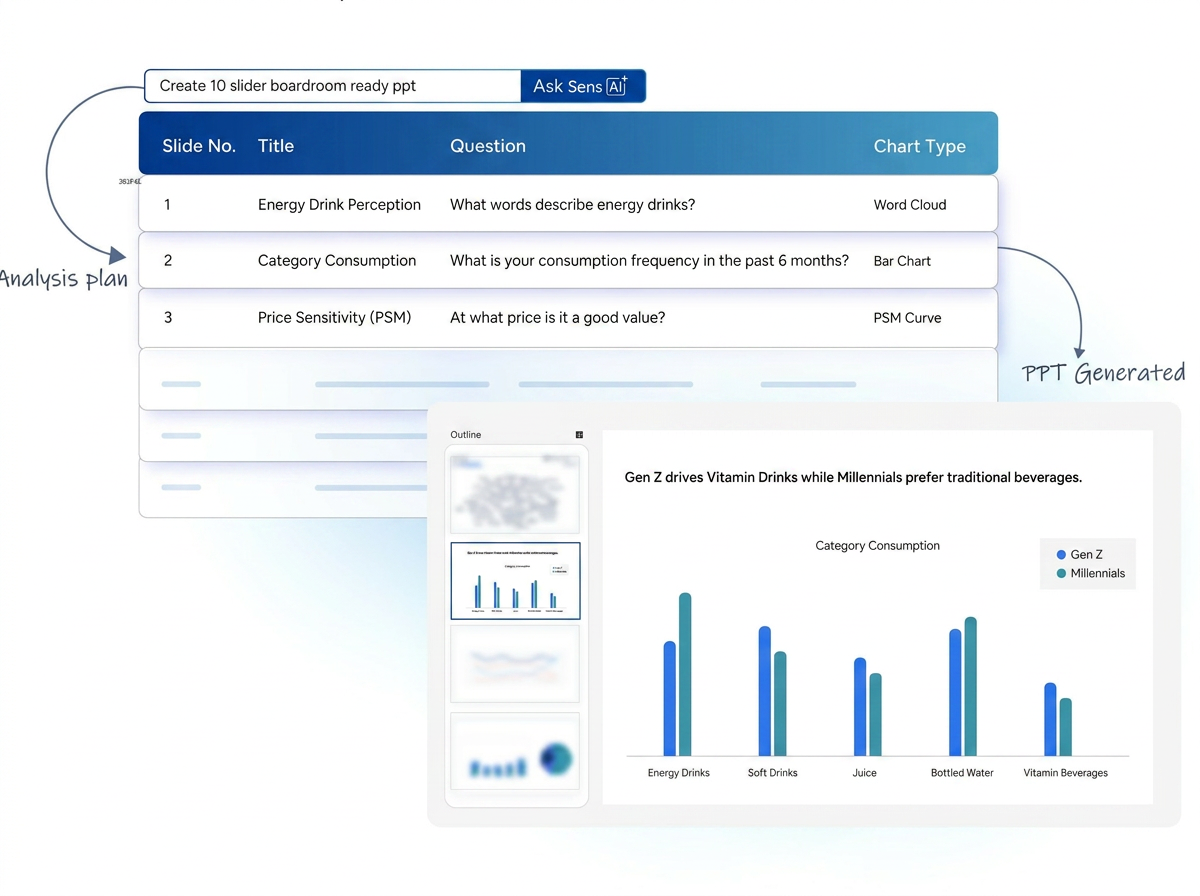
Task: Click the Outline panel layout icon
Action: (x=579, y=435)
